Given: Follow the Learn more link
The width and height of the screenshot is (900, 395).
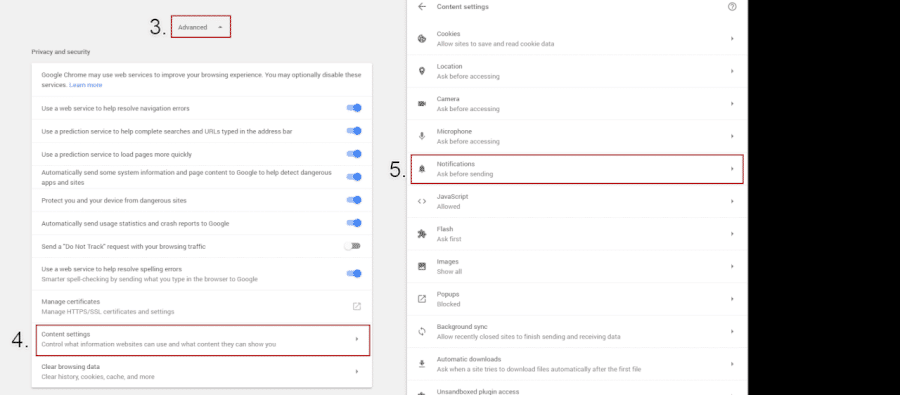Looking at the screenshot, I should 86,85.
